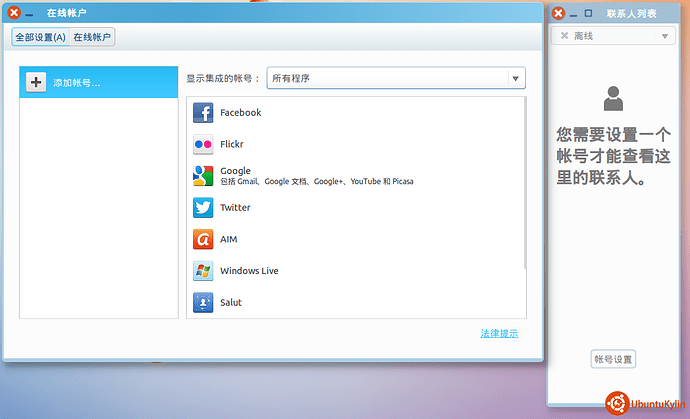Click the 在线帐户 breadcrumb button
This screenshot has width=690, height=419.
coord(92,37)
